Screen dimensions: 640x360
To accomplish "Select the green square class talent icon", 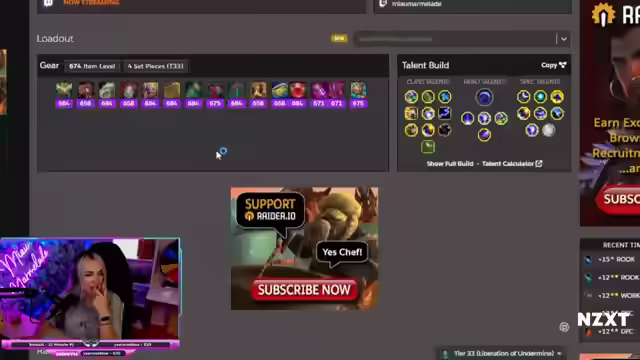I will [x=428, y=147].
